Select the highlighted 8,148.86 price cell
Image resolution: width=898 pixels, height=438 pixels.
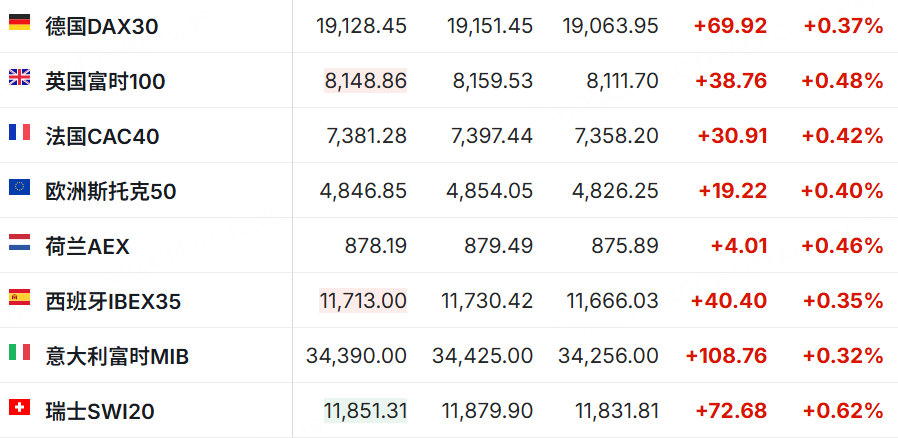365,81
